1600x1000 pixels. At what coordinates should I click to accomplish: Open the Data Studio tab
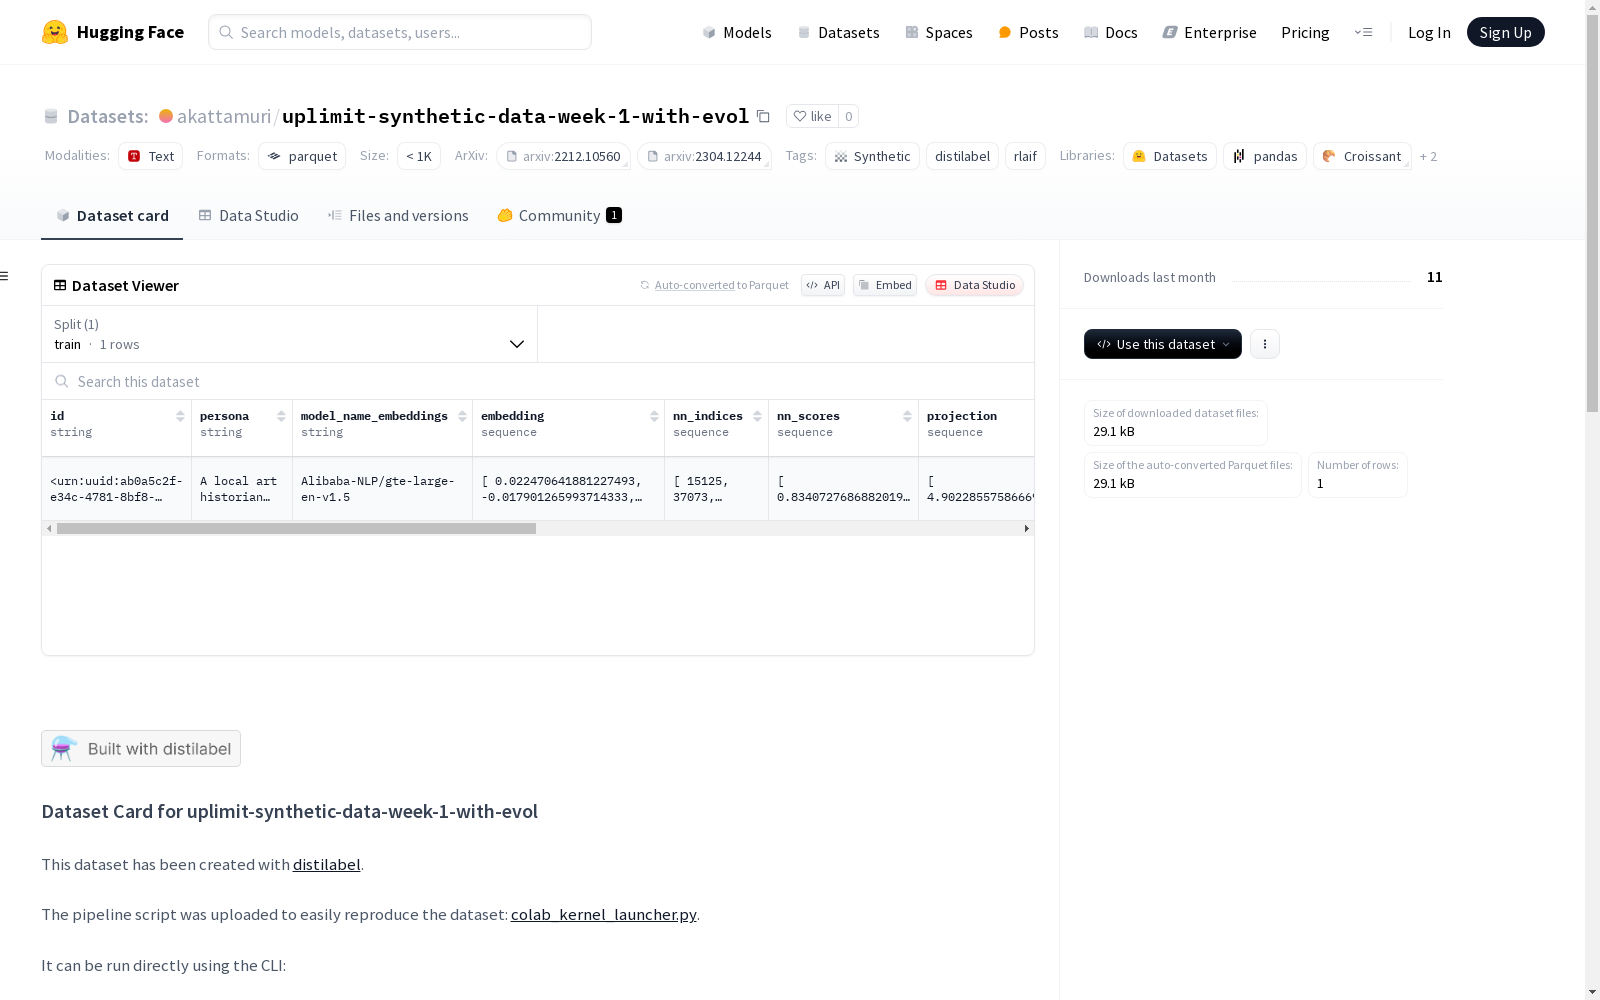249,215
